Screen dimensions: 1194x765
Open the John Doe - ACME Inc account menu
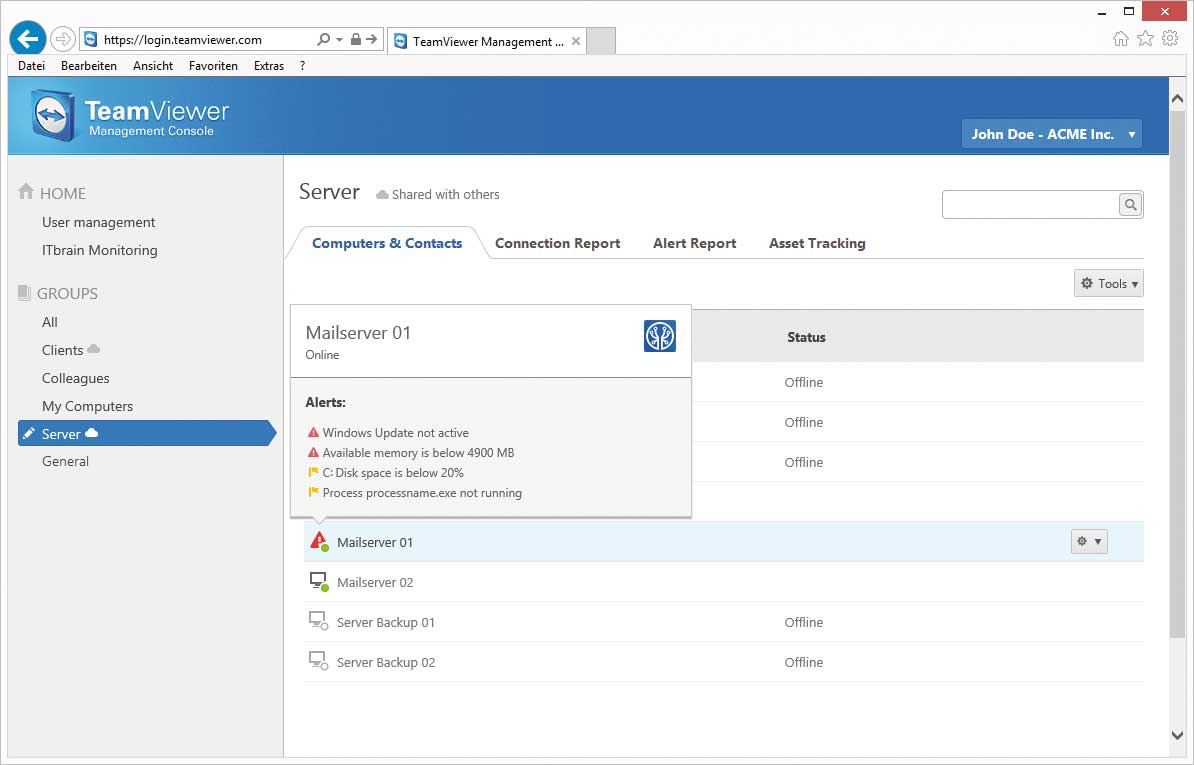click(x=1050, y=133)
